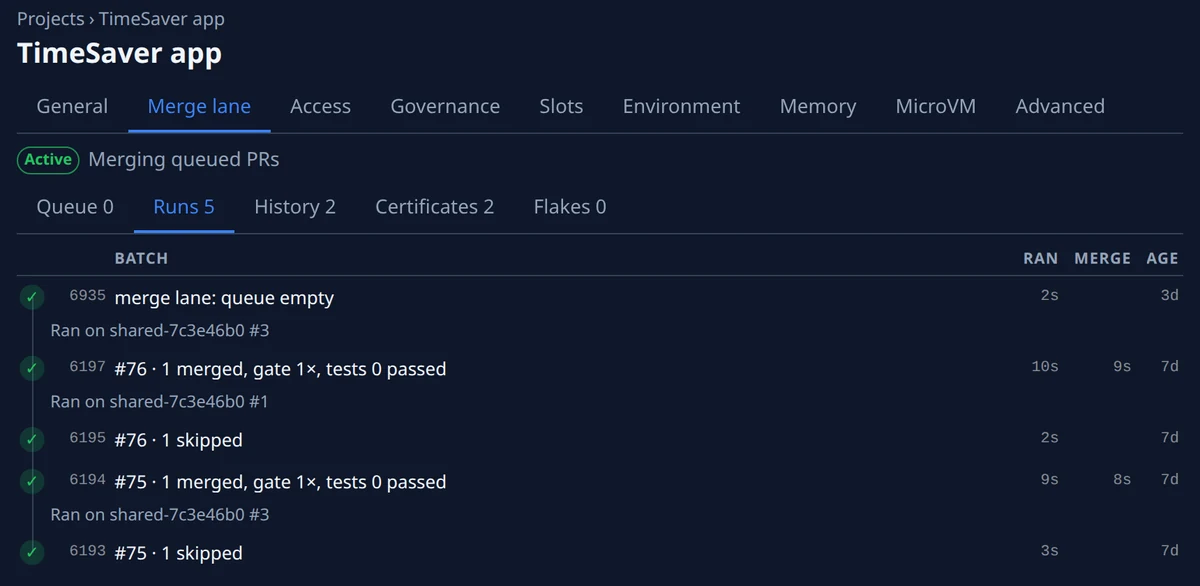This screenshot has width=1200, height=586.
Task: Click the 'TimeSaver app' page heading
Action: click(119, 54)
